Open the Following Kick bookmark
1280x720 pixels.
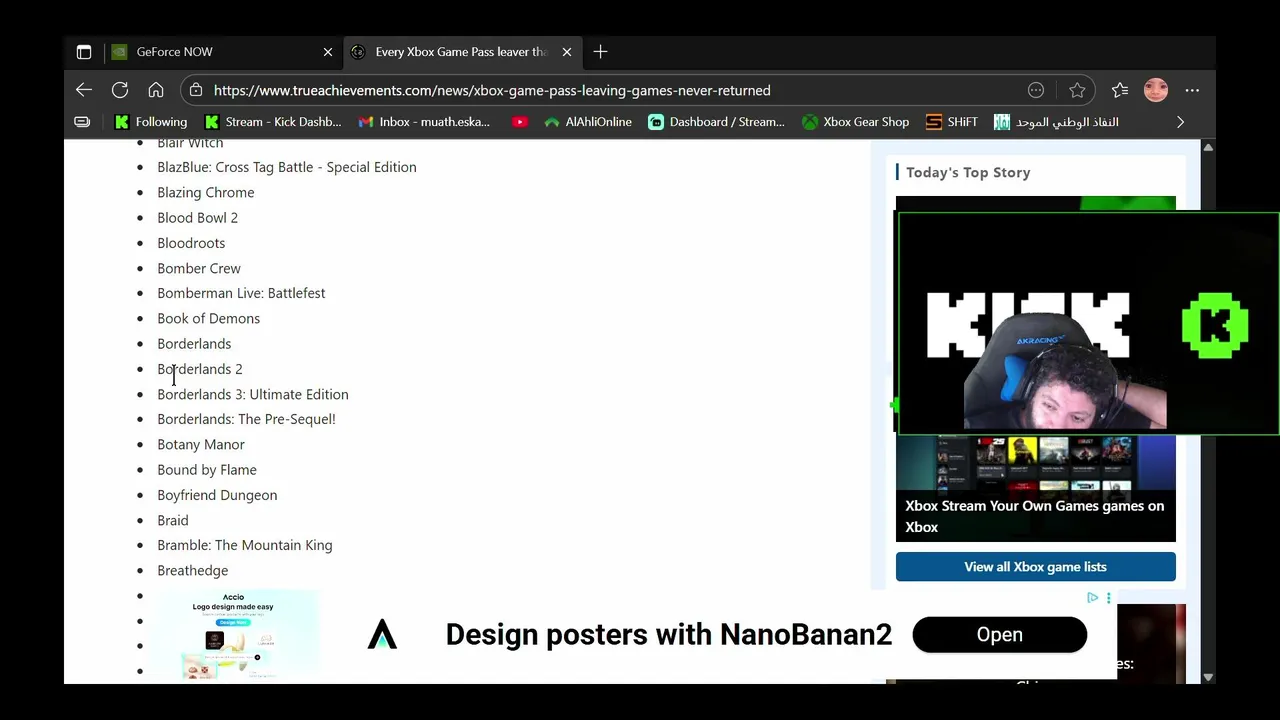(151, 122)
